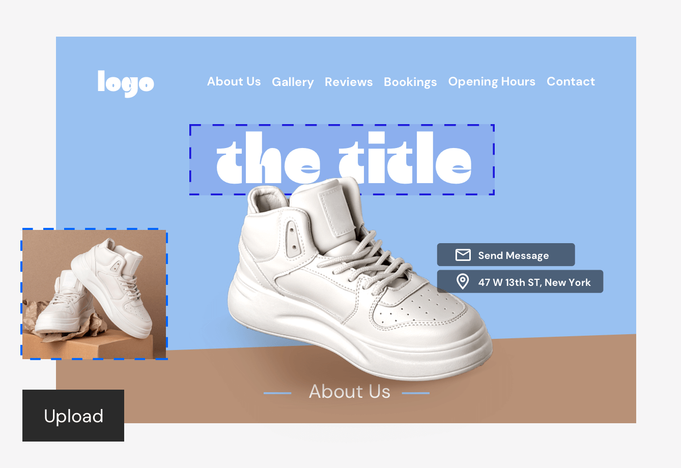Click the About Us heading at bottom

click(349, 392)
